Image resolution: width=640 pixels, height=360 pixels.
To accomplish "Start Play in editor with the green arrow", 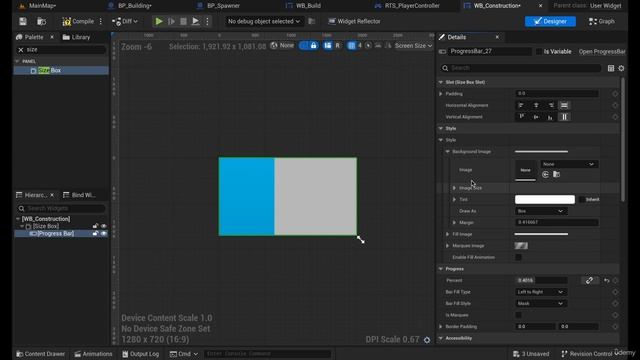I will tap(159, 21).
